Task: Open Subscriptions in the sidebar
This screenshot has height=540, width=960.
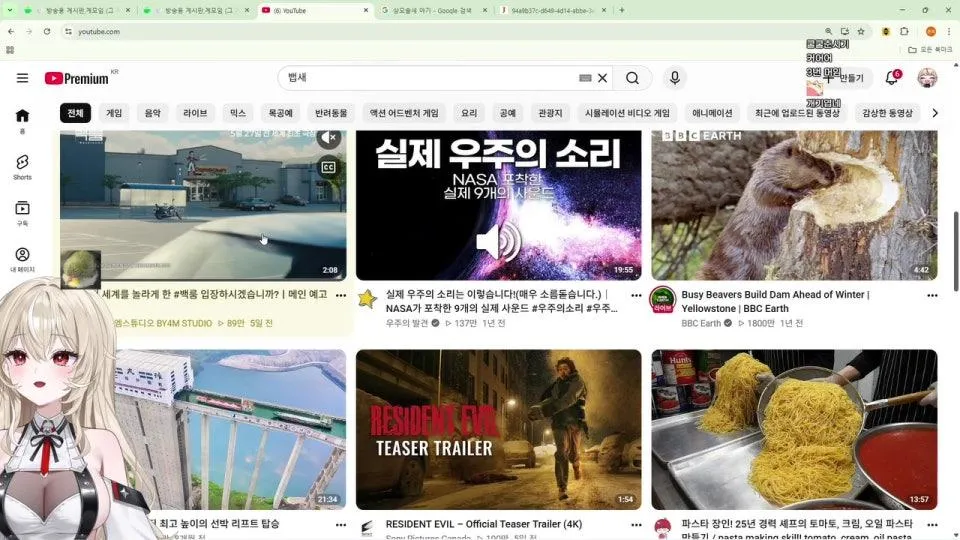Action: click(x=22, y=213)
